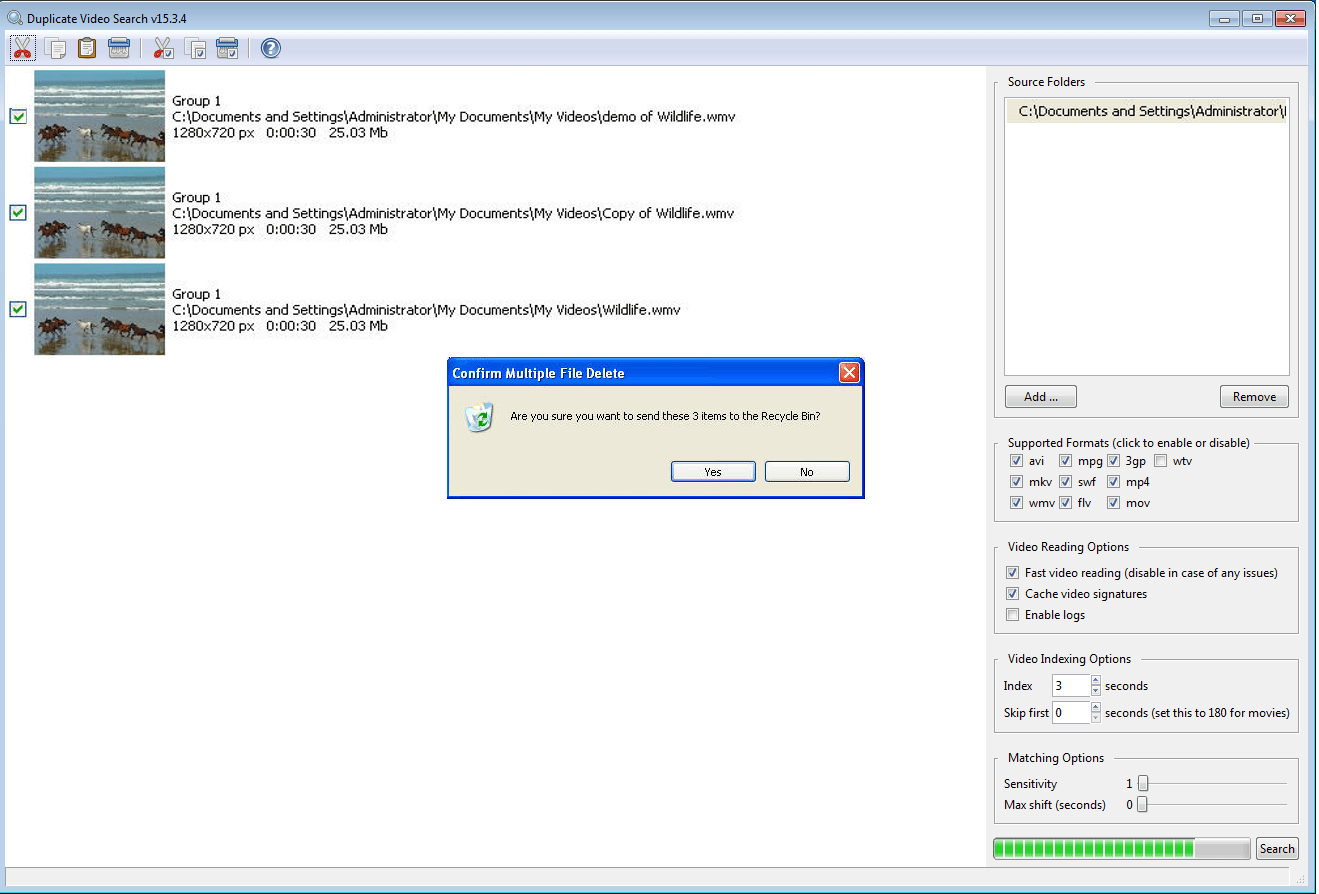Close the Confirm Multiple File Delete dialog
Image resolution: width=1319 pixels, height=894 pixels.
pos(849,373)
